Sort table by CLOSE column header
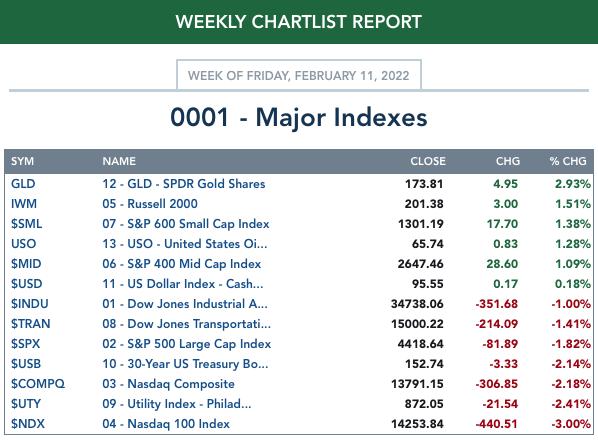 [428, 161]
